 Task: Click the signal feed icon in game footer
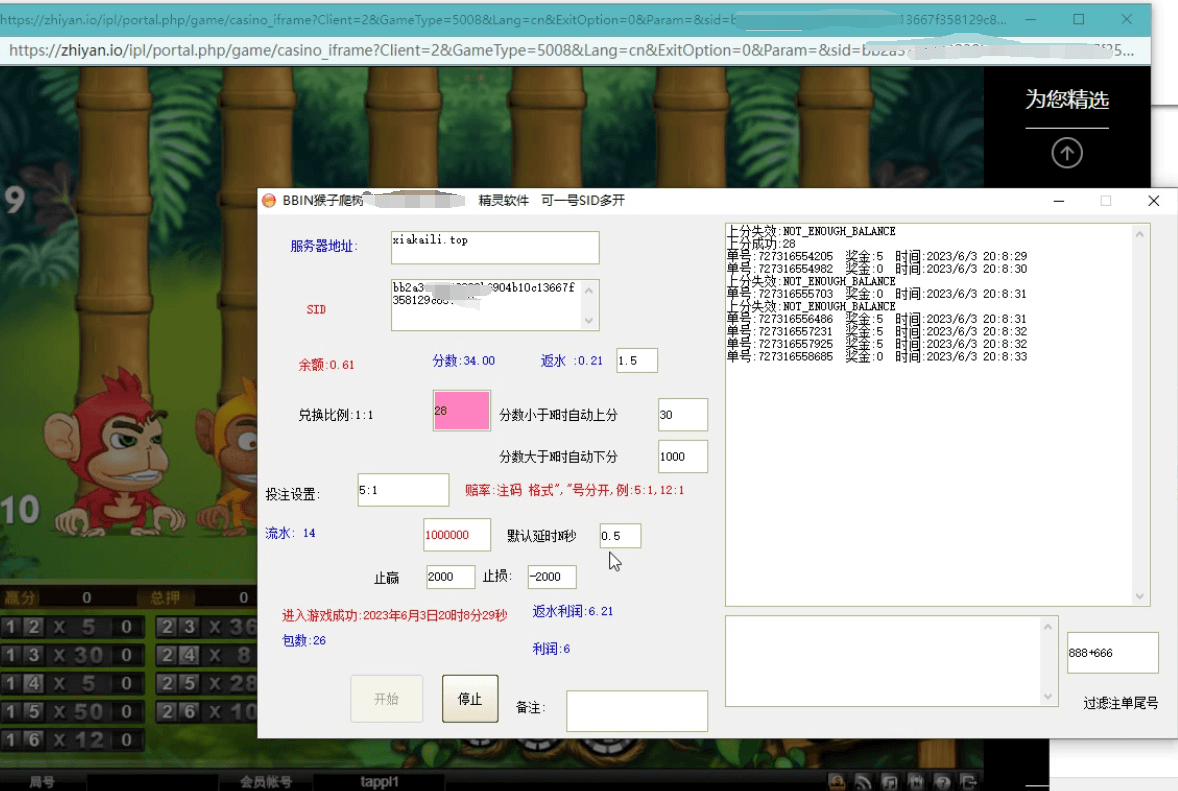click(862, 782)
